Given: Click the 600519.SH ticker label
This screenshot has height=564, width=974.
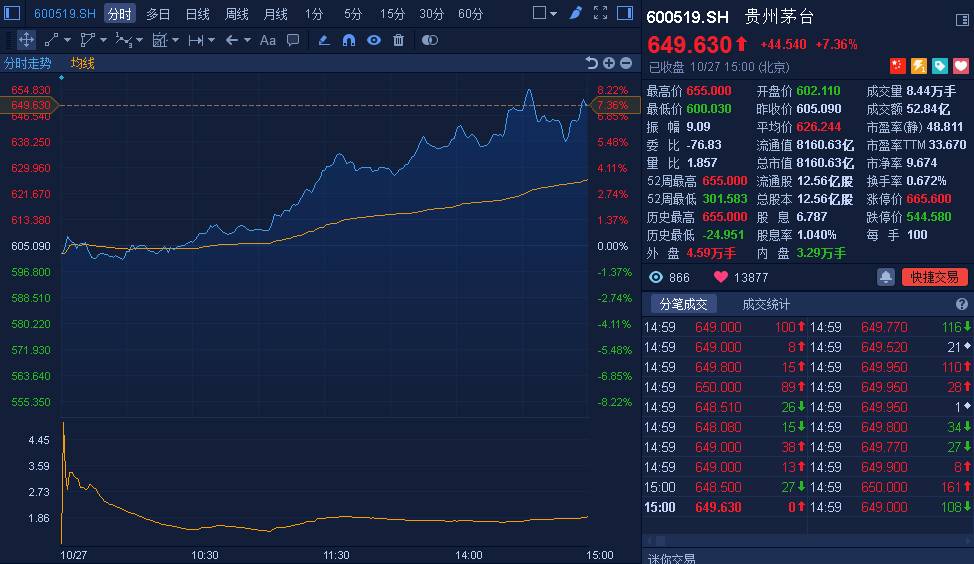Looking at the screenshot, I should click(x=65, y=14).
